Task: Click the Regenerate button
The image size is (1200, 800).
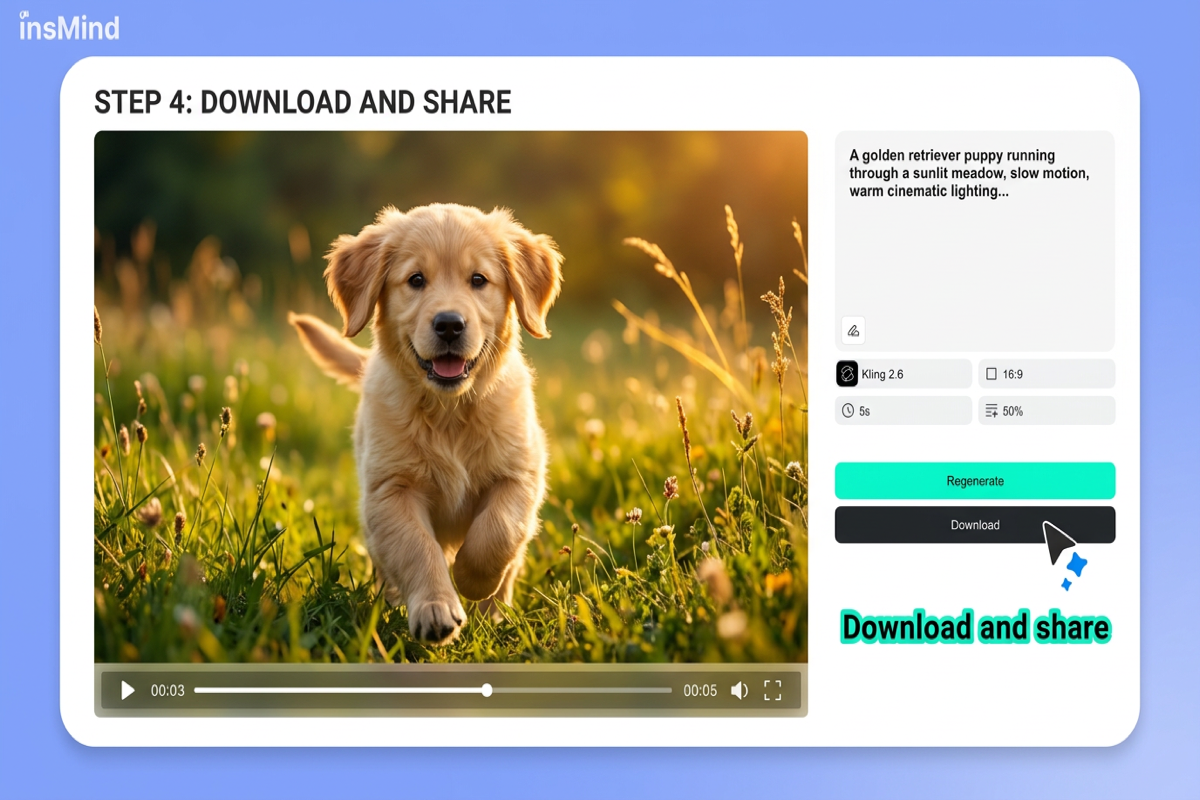Action: click(x=974, y=481)
